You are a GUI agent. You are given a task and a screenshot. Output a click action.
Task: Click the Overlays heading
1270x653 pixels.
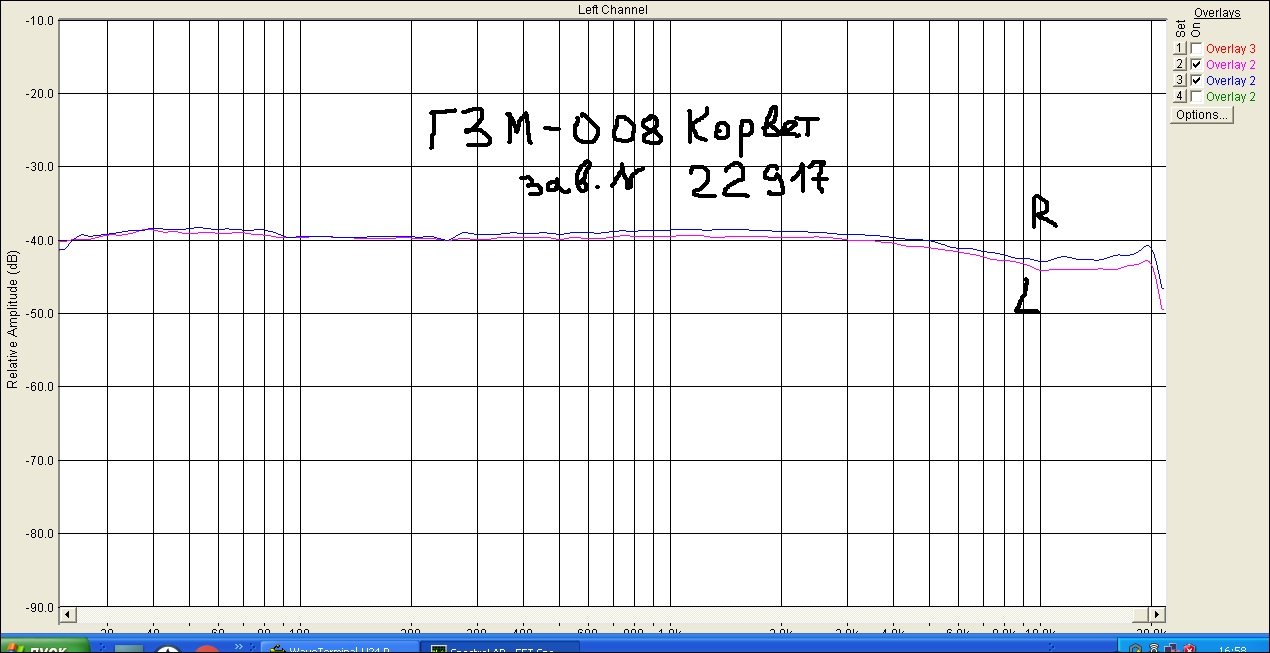click(1217, 13)
